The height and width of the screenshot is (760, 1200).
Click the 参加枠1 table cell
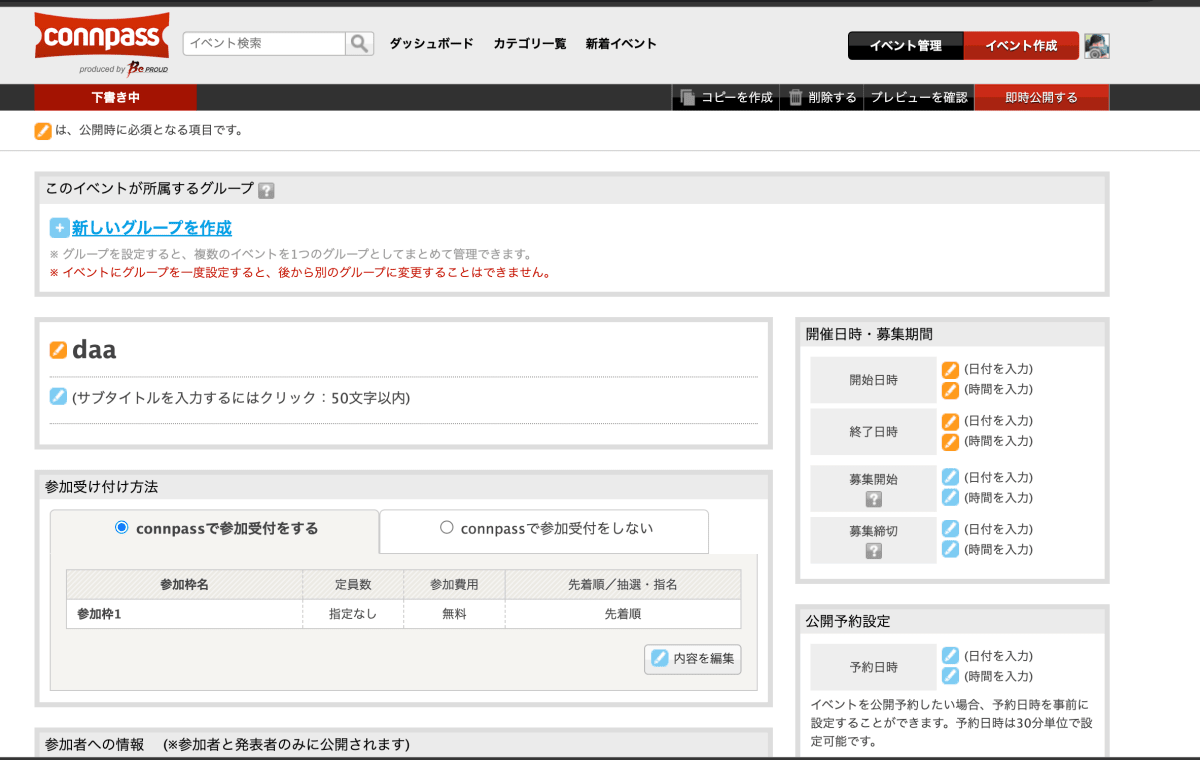click(185, 614)
